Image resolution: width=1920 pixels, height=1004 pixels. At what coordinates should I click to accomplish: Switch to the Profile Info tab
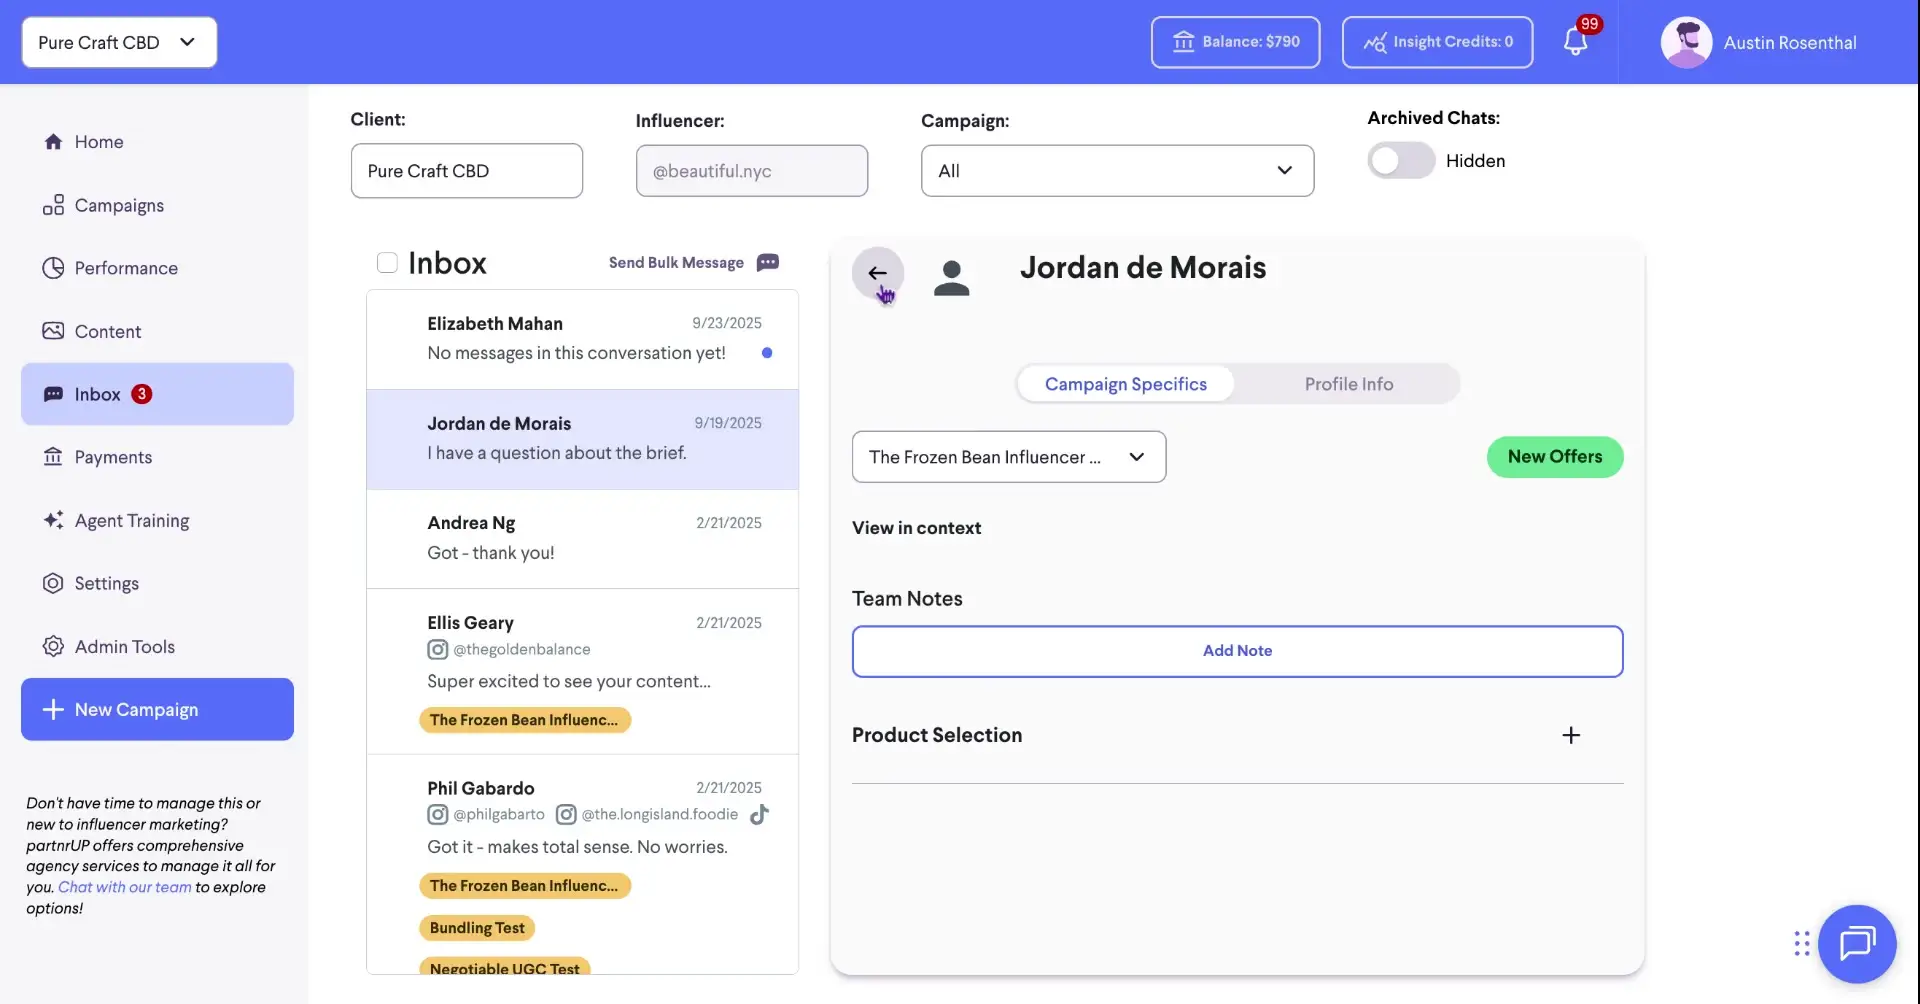click(1349, 383)
